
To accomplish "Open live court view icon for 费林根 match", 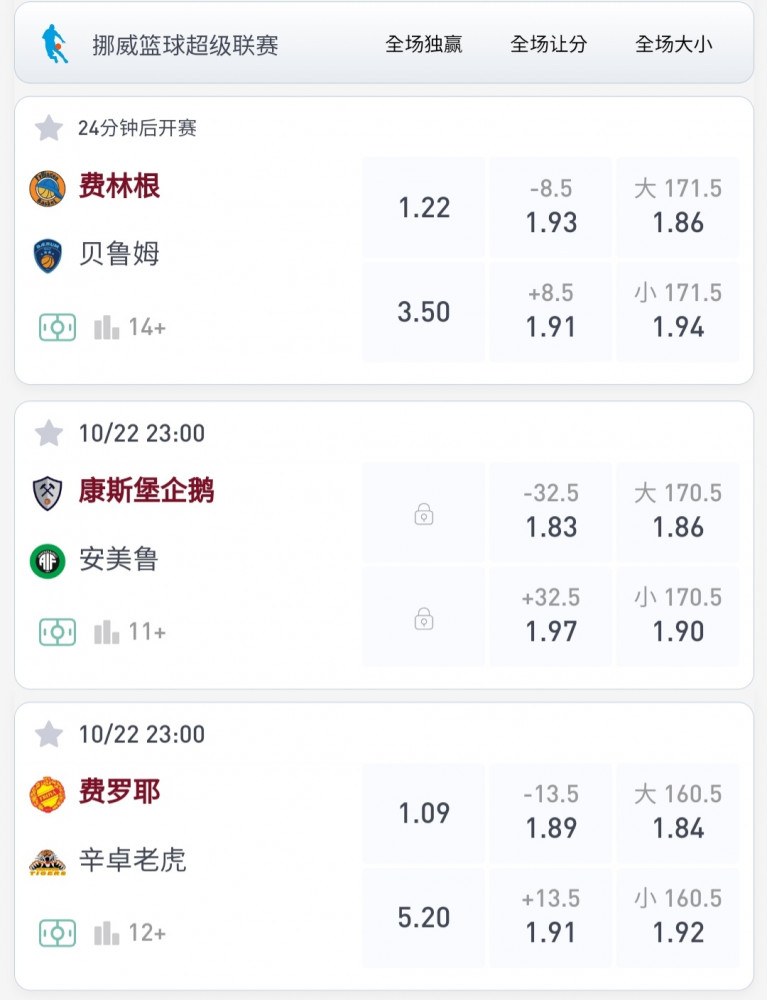I will click(57, 328).
